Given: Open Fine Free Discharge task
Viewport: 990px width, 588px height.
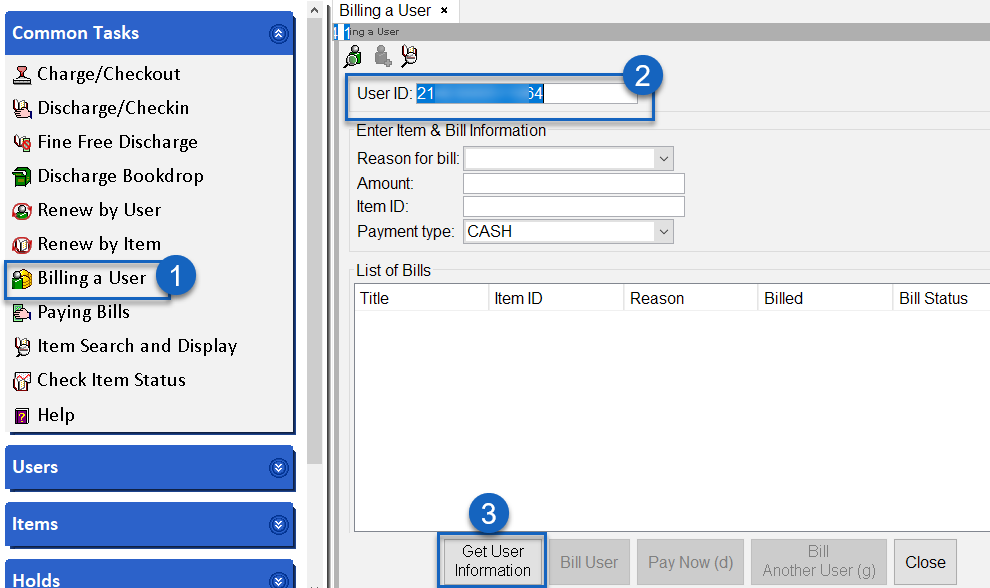Looking at the screenshot, I should 117,142.
